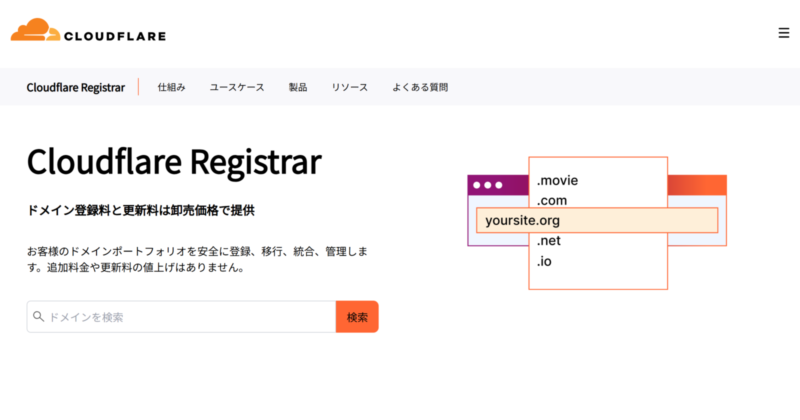This screenshot has height=420, width=800.
Task: Select .io in the domain illustration
Action: point(545,261)
